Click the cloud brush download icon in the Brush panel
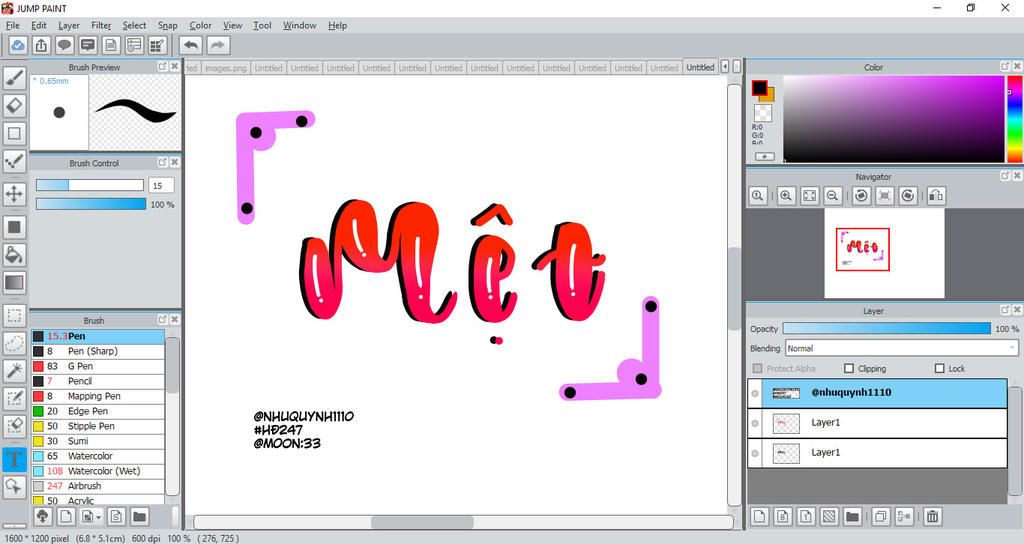Image resolution: width=1024 pixels, height=544 pixels. tap(42, 517)
